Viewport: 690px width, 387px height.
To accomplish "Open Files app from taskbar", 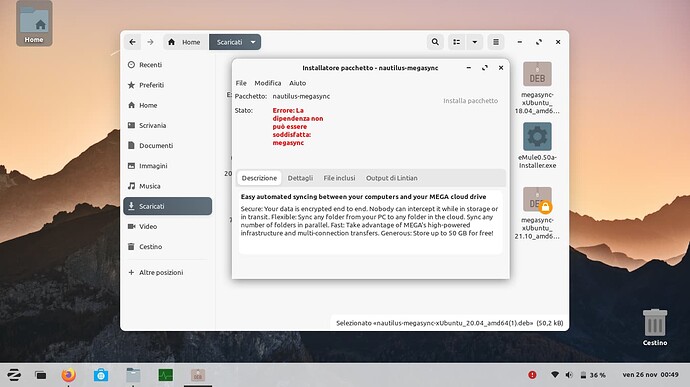I will click(133, 375).
